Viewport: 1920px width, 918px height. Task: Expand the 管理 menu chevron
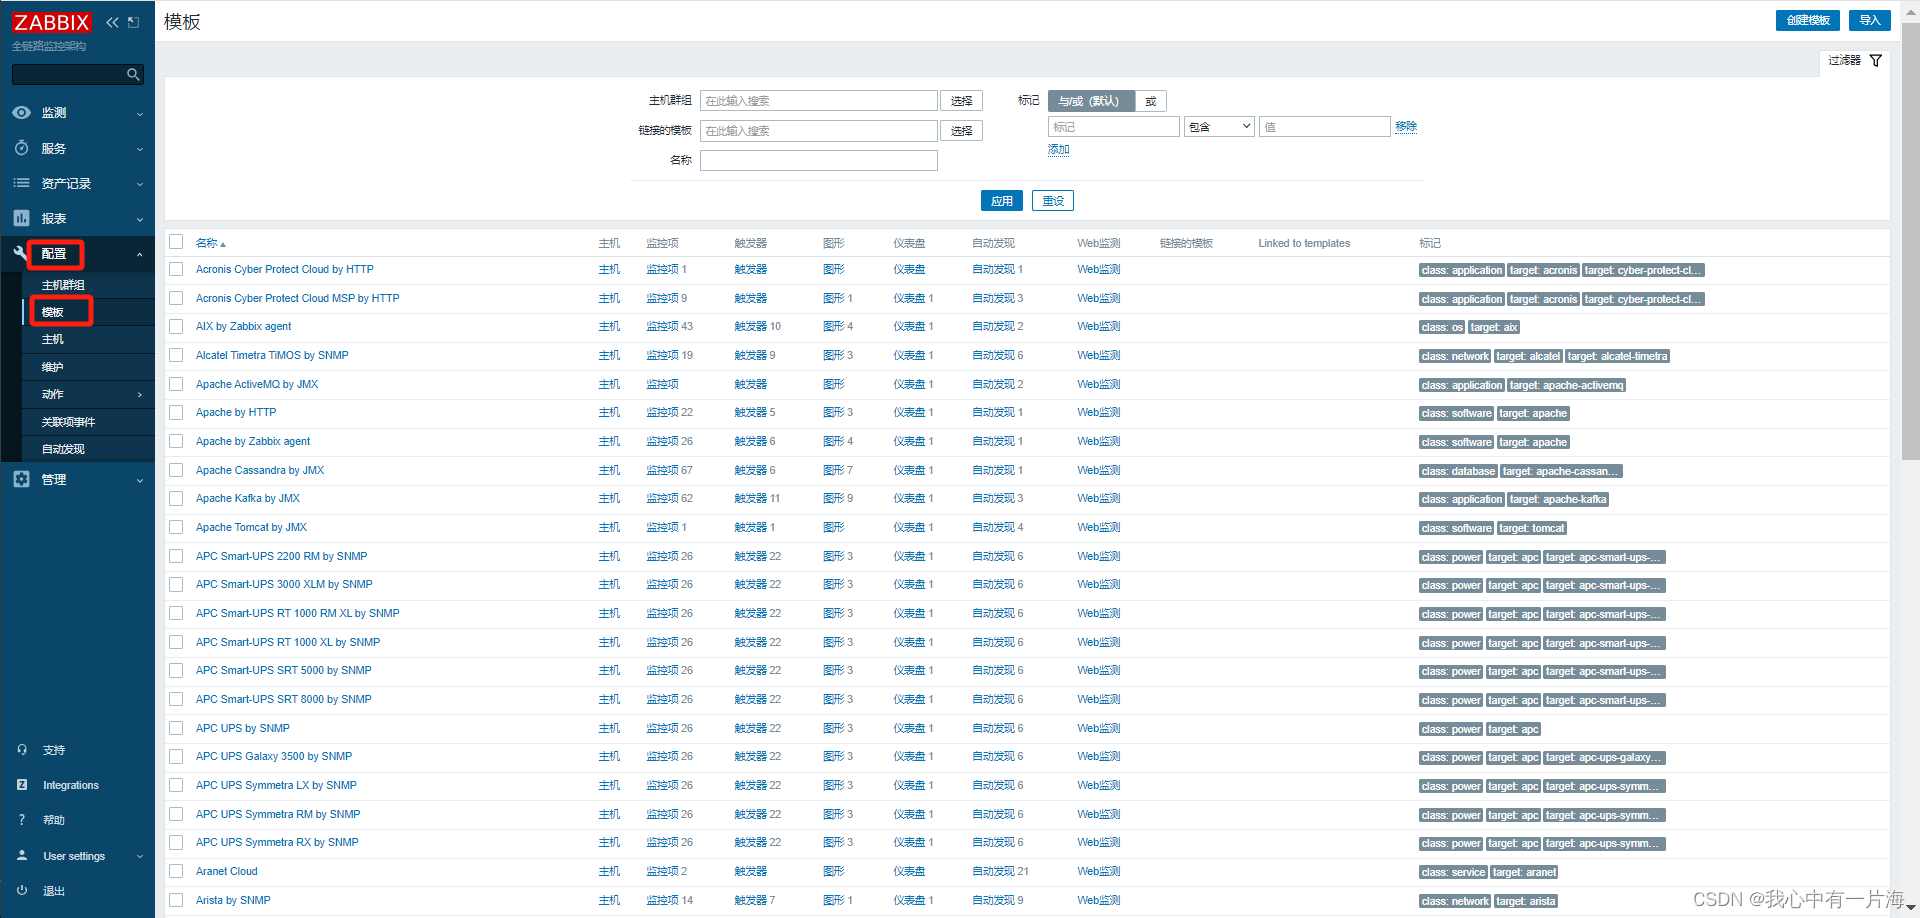point(140,480)
